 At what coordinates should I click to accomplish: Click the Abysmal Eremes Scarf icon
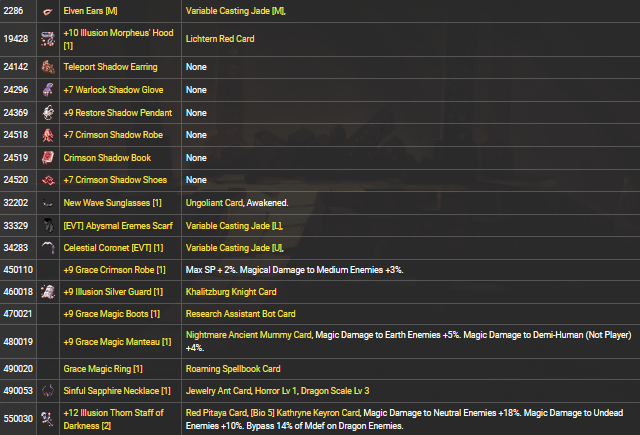click(48, 225)
